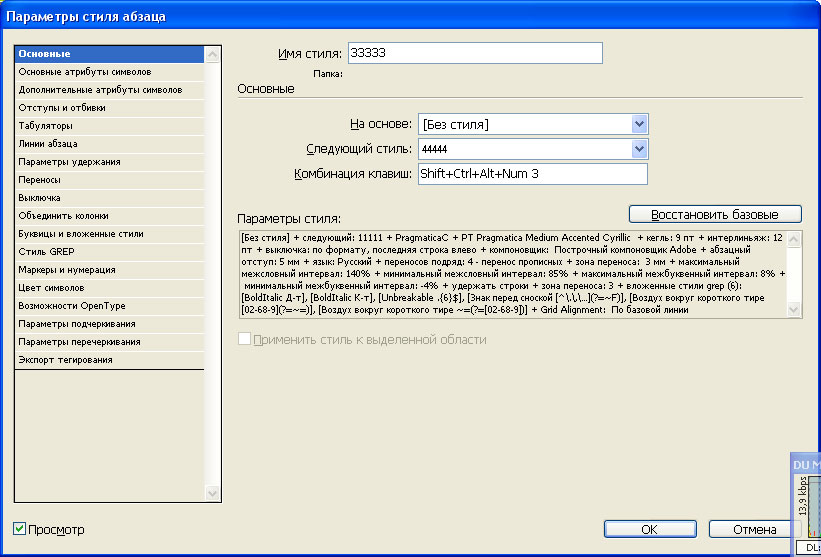The width and height of the screenshot is (821, 557).
Task: Select Объединить колонки entry
Action: (109, 216)
